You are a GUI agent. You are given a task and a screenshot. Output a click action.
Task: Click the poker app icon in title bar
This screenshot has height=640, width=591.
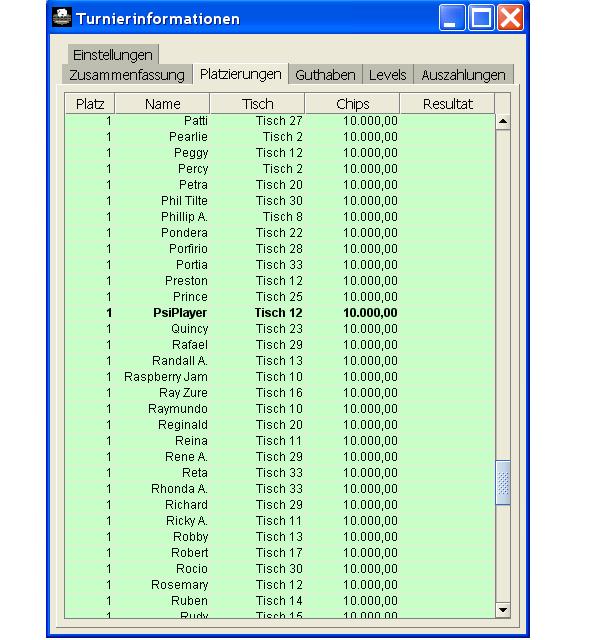(x=62, y=17)
